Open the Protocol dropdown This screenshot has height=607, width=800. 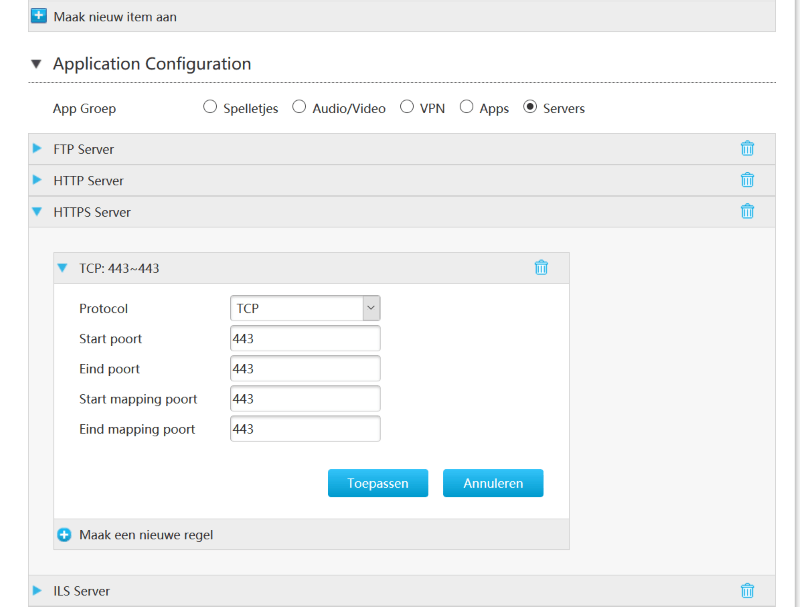click(305, 308)
